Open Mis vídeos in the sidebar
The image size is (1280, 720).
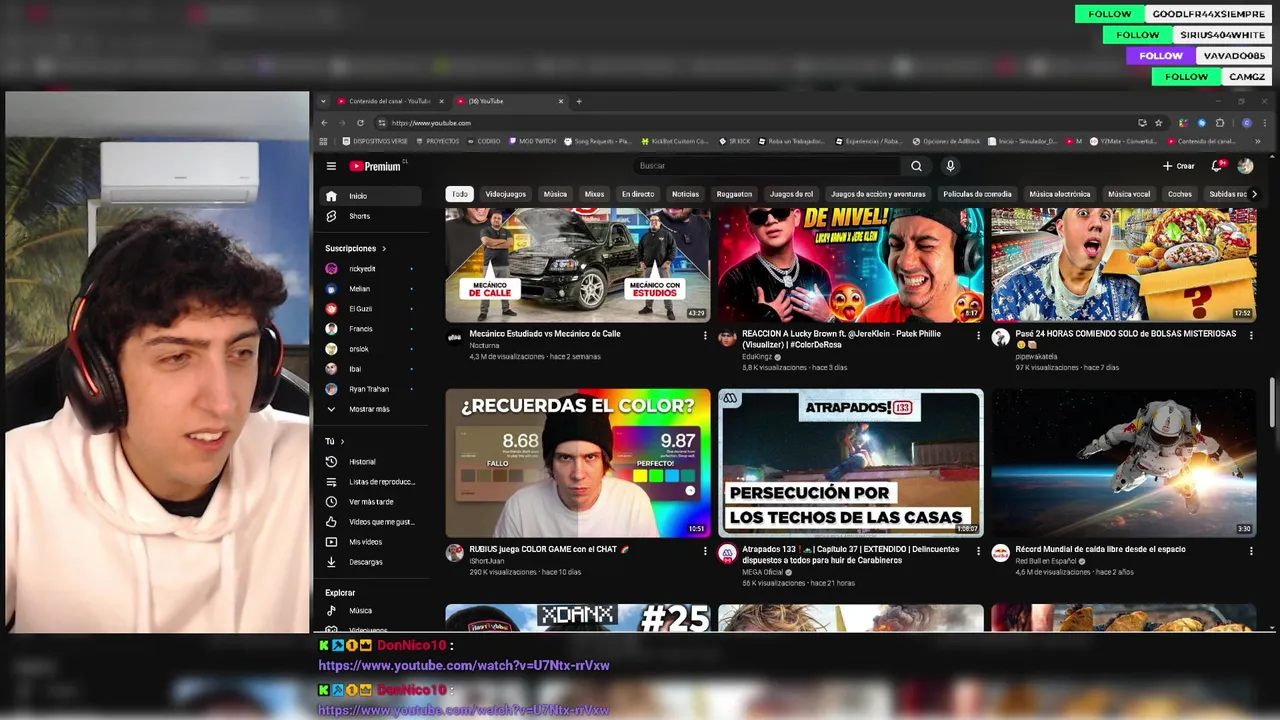pyautogui.click(x=371, y=542)
